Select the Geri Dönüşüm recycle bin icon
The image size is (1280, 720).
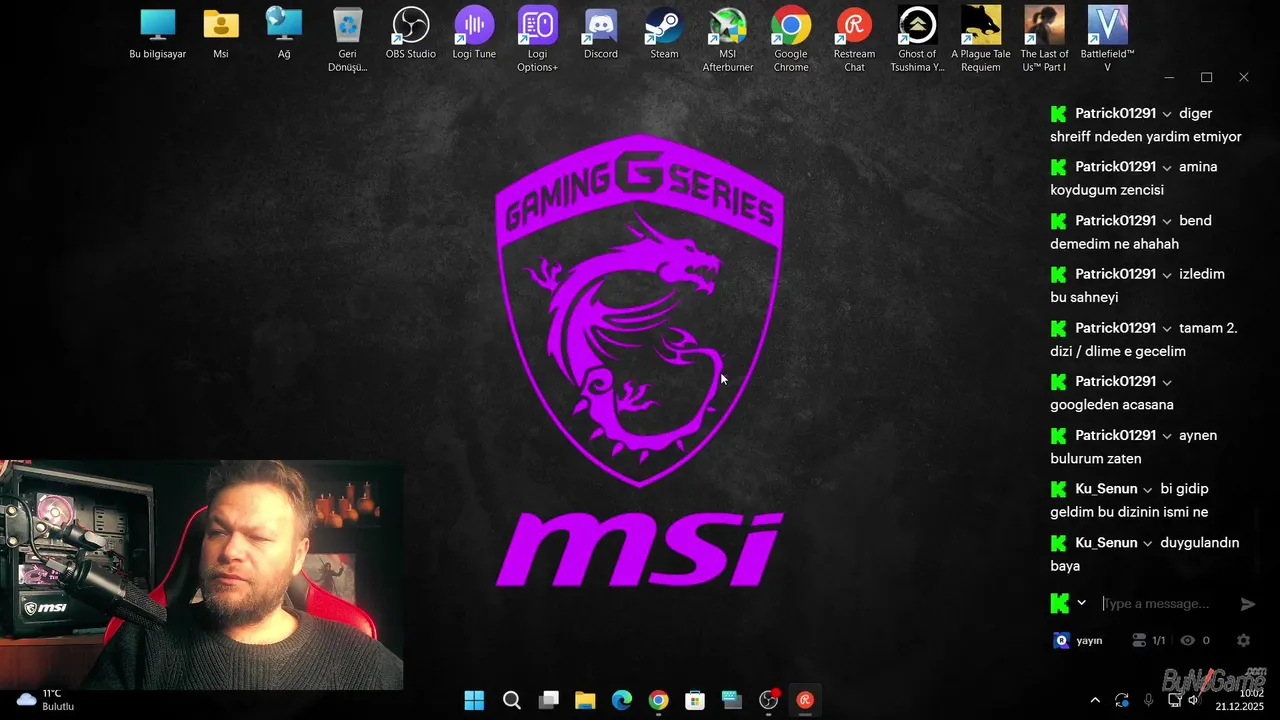click(347, 40)
